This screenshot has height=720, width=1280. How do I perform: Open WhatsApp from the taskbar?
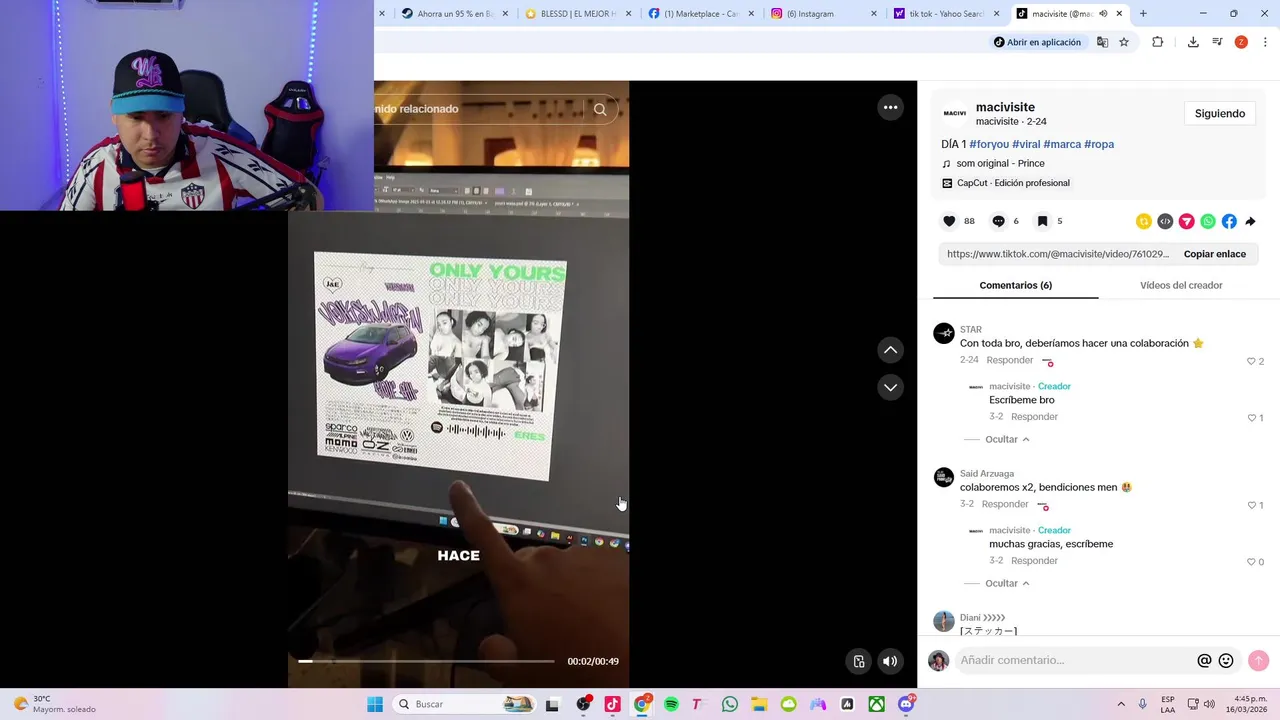[x=730, y=704]
